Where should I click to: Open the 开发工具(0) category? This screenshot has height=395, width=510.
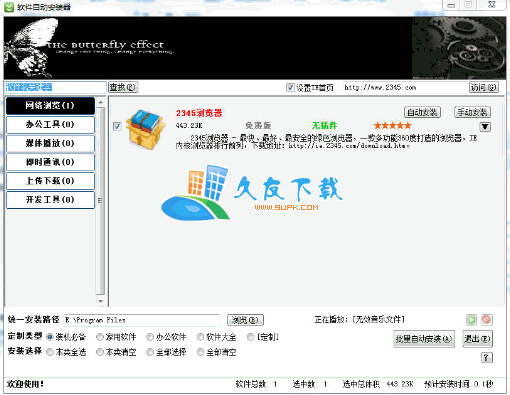coord(50,200)
